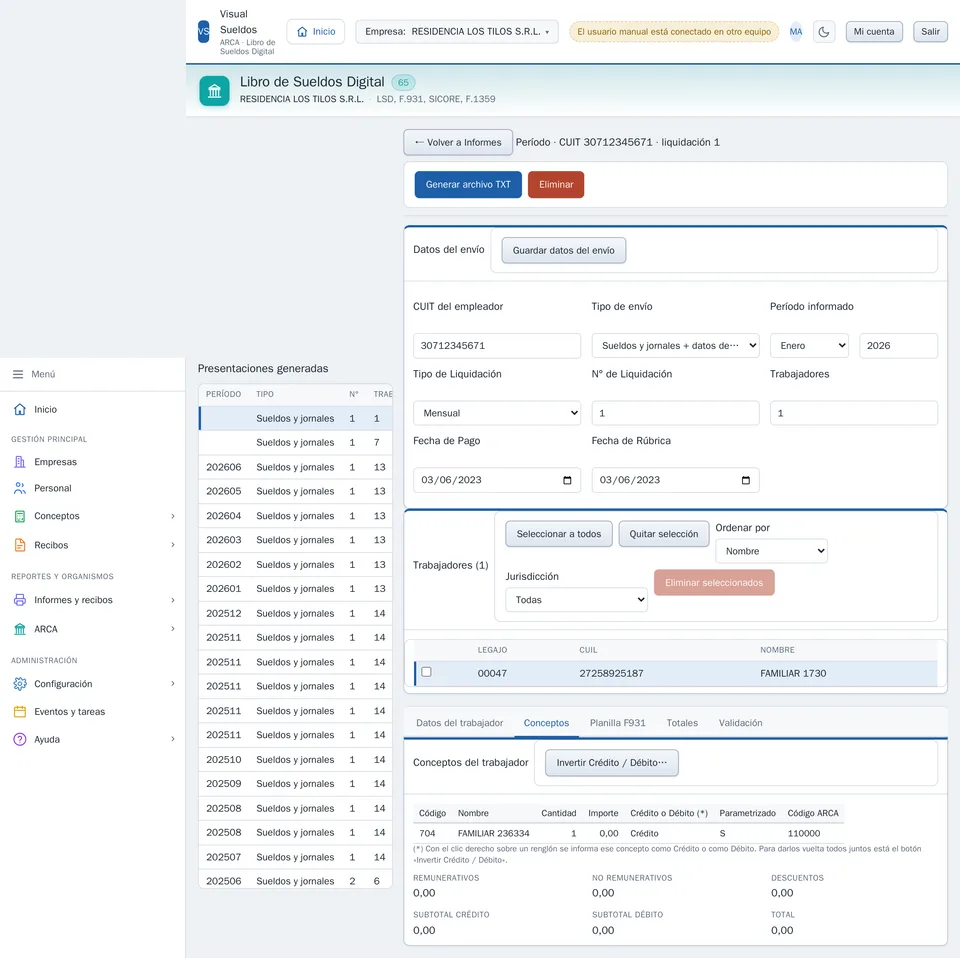Open the Empresa selector dropdown
This screenshot has width=960, height=958.
tap(457, 32)
